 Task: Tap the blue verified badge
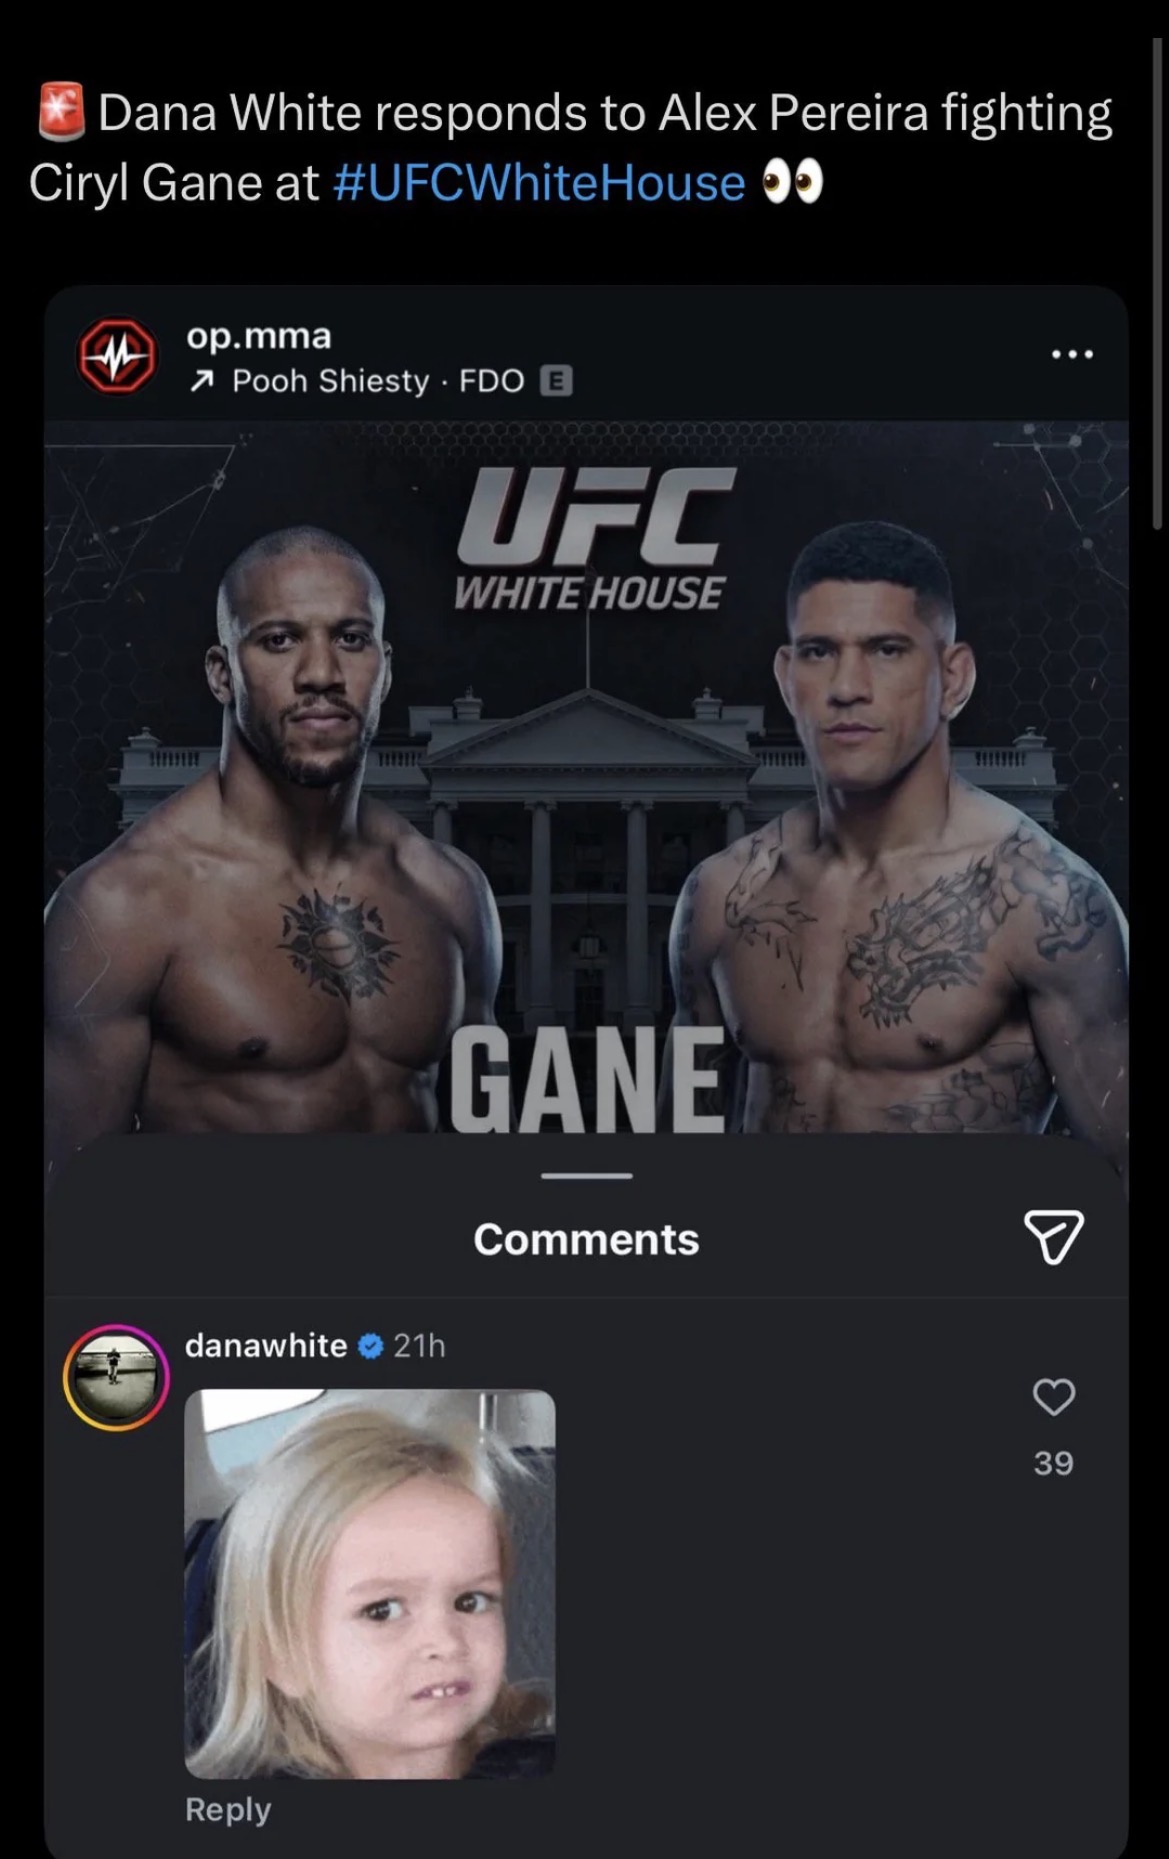tap(370, 1346)
